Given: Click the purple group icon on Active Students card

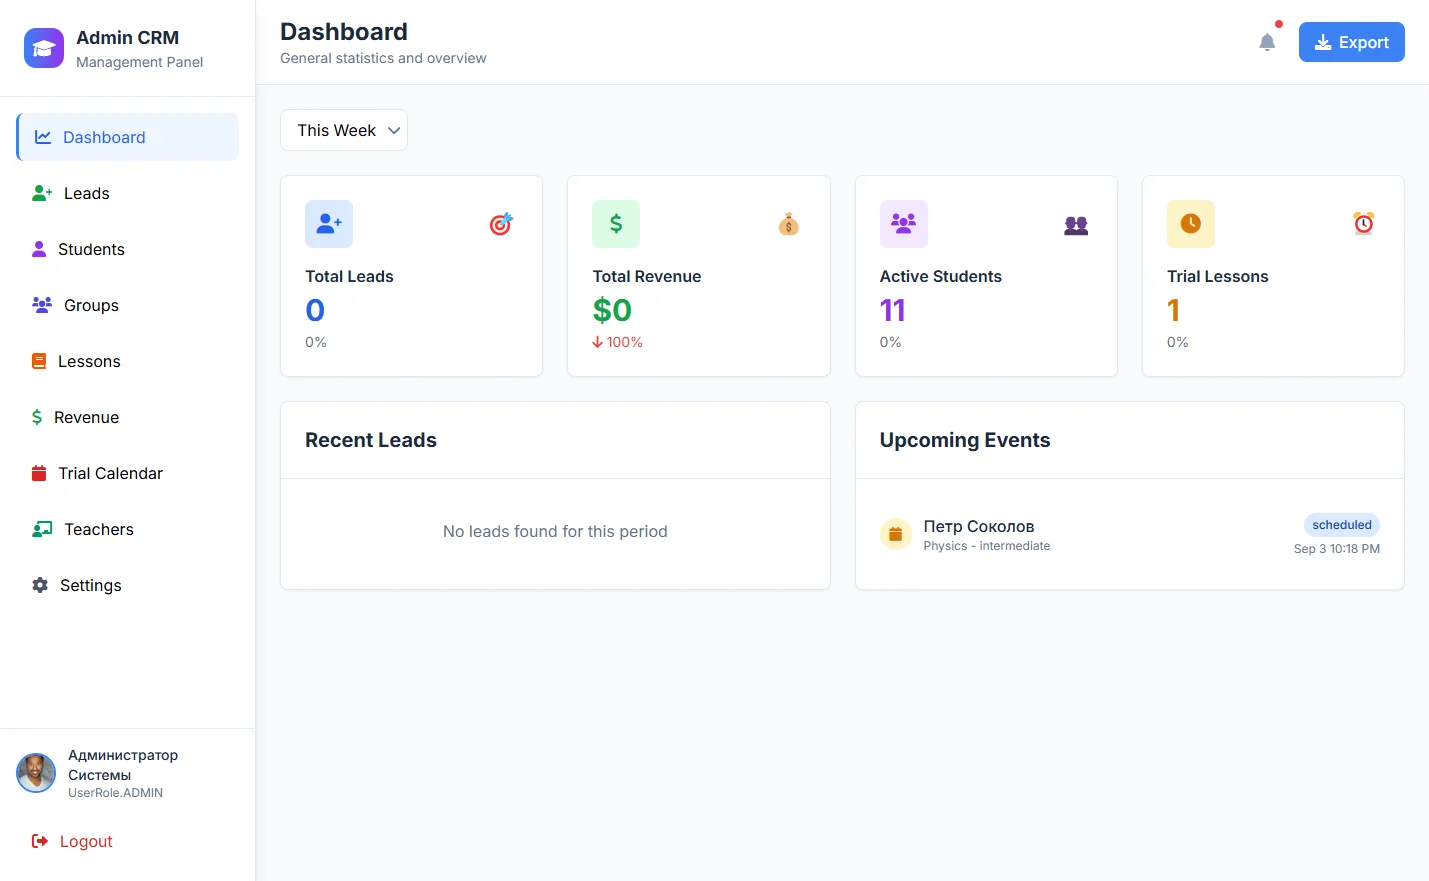Looking at the screenshot, I should (x=904, y=224).
